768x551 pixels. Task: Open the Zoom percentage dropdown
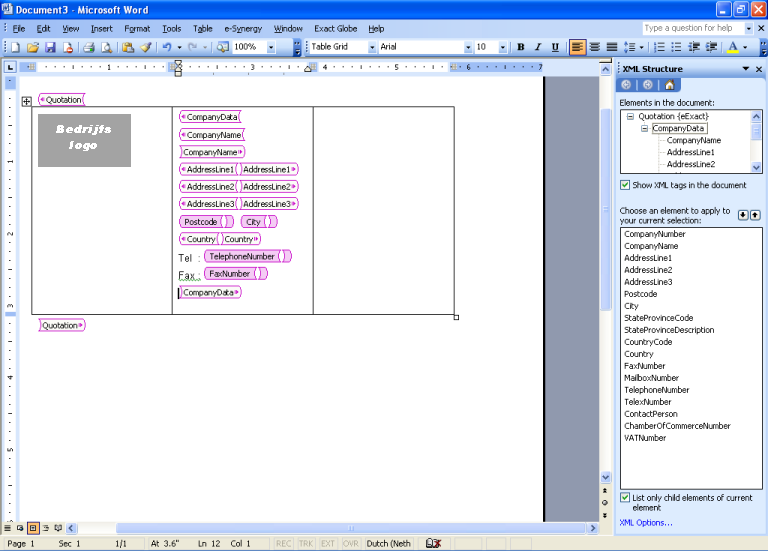coord(271,47)
